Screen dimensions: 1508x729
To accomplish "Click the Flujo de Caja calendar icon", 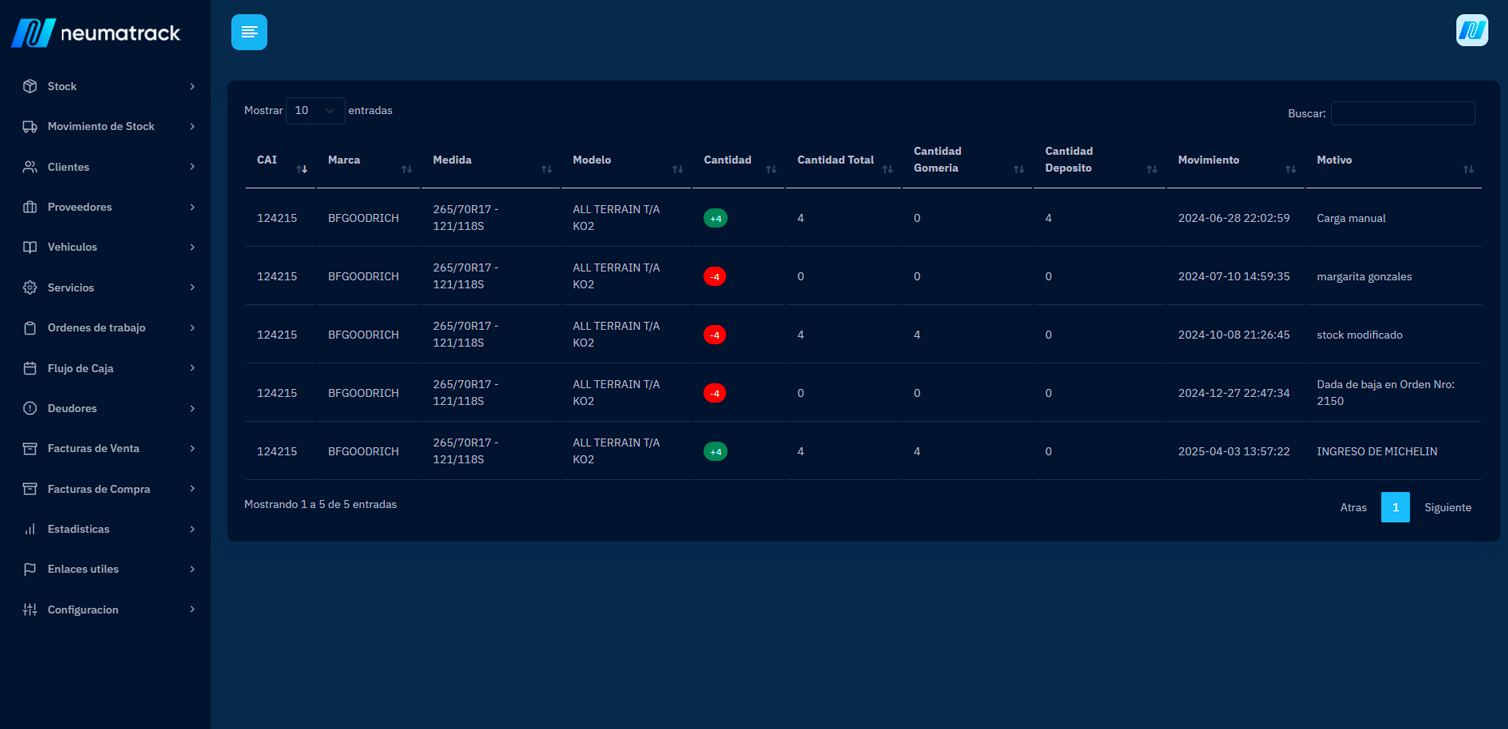I will click(30, 368).
